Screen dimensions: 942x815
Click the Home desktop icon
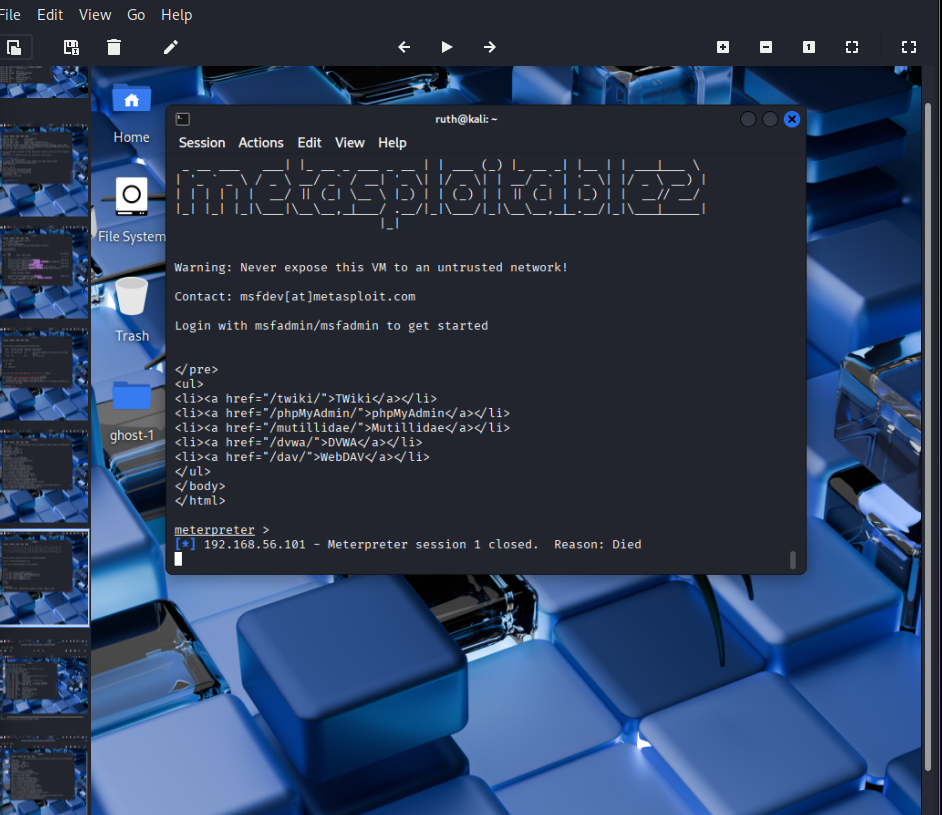tap(132, 114)
